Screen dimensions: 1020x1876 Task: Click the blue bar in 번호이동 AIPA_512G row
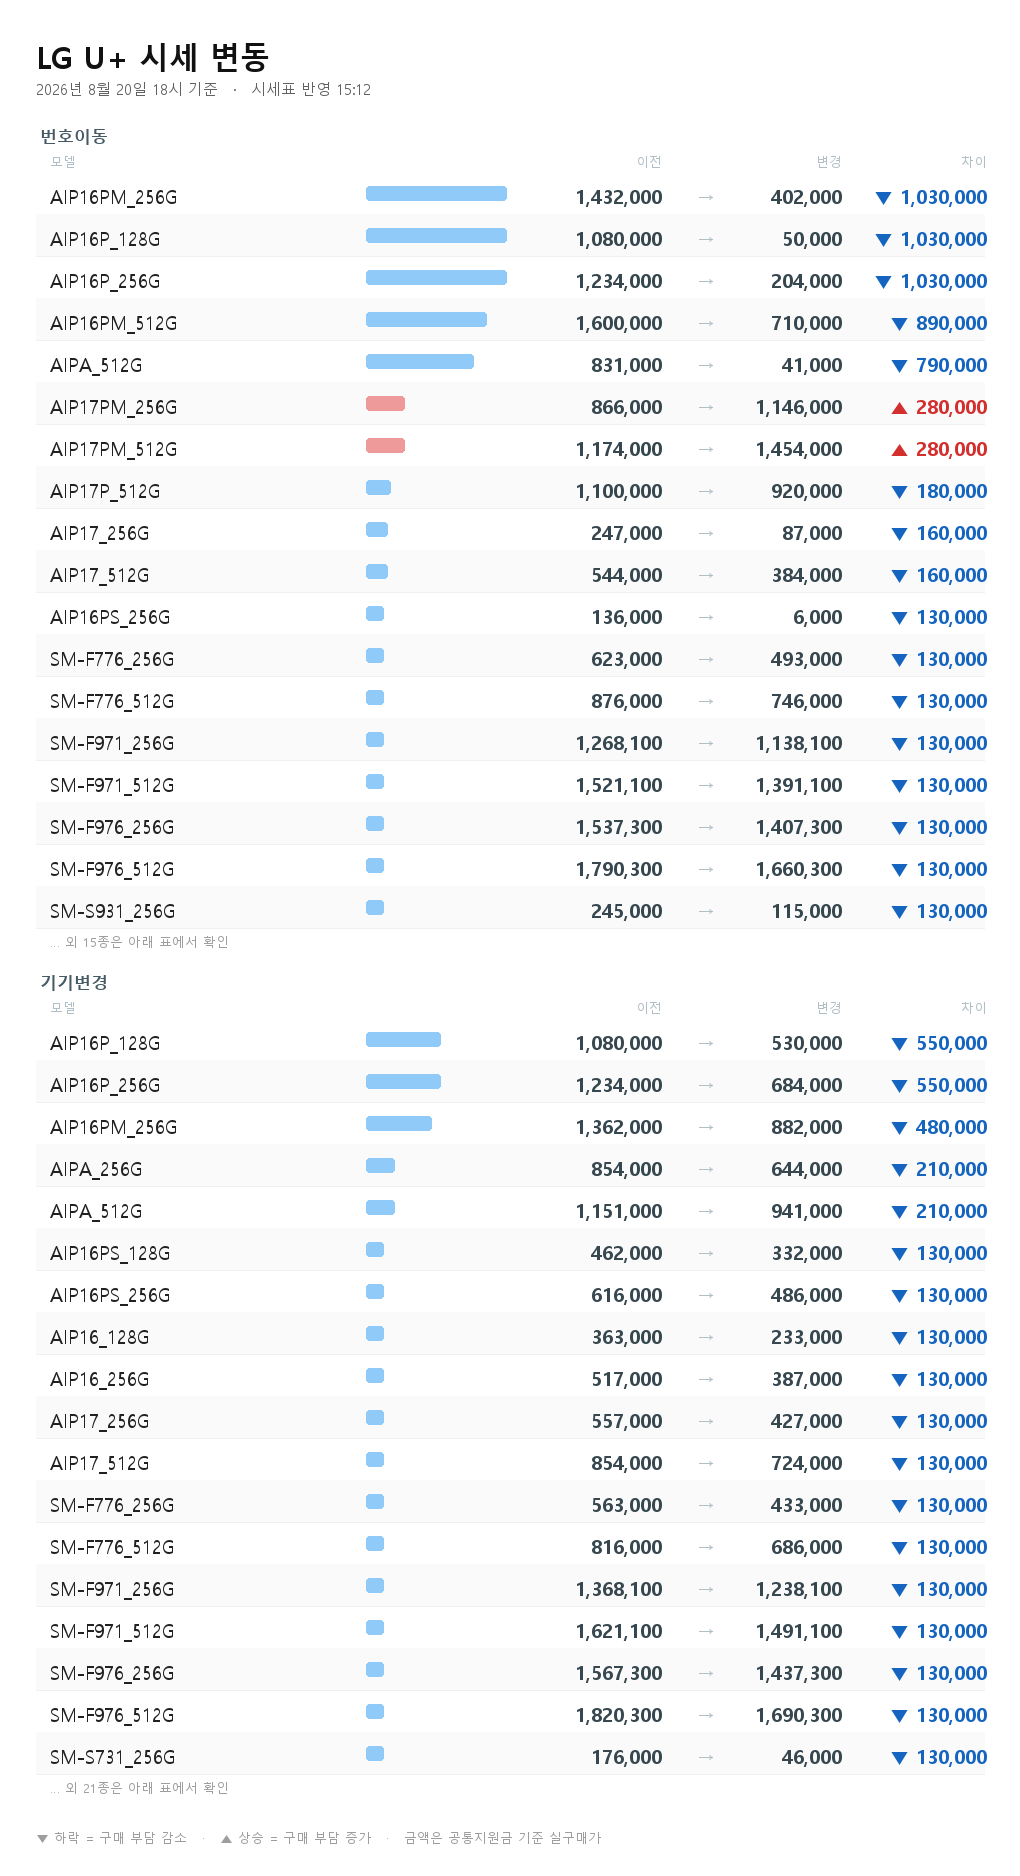[x=420, y=362]
